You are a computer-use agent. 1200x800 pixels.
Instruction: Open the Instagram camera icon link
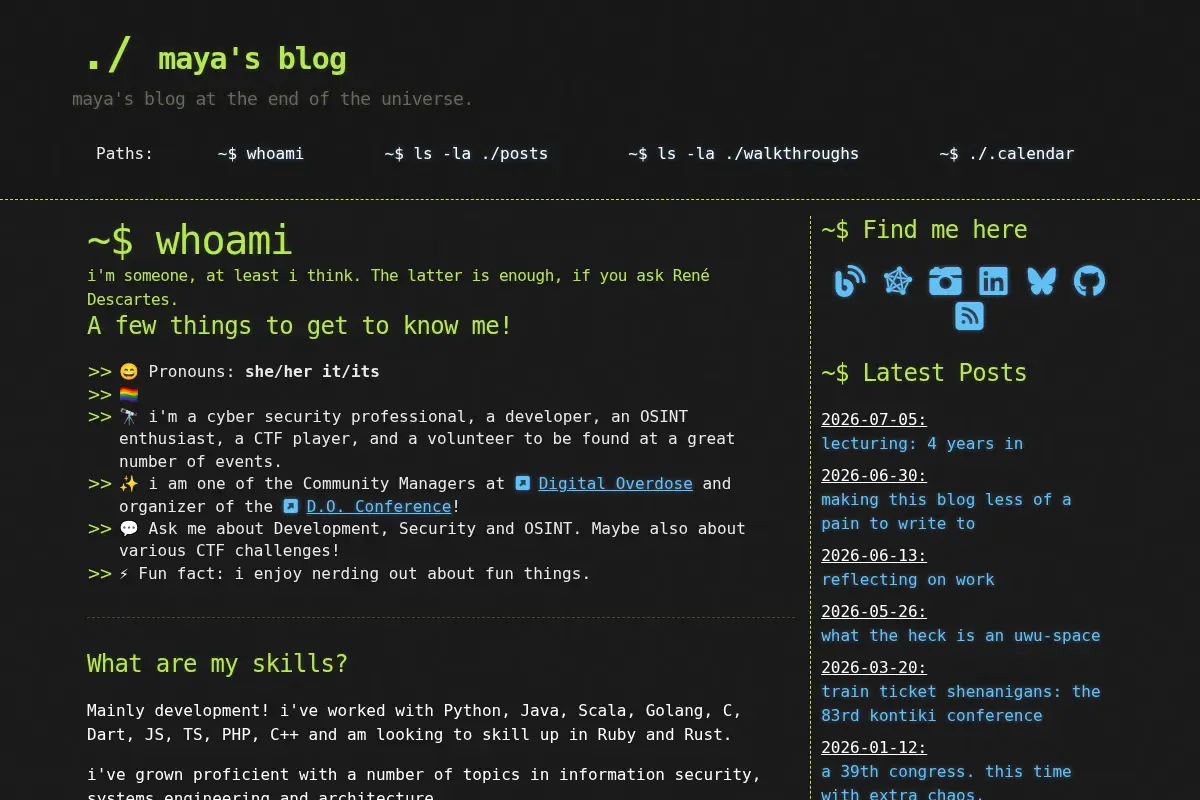coord(945,281)
